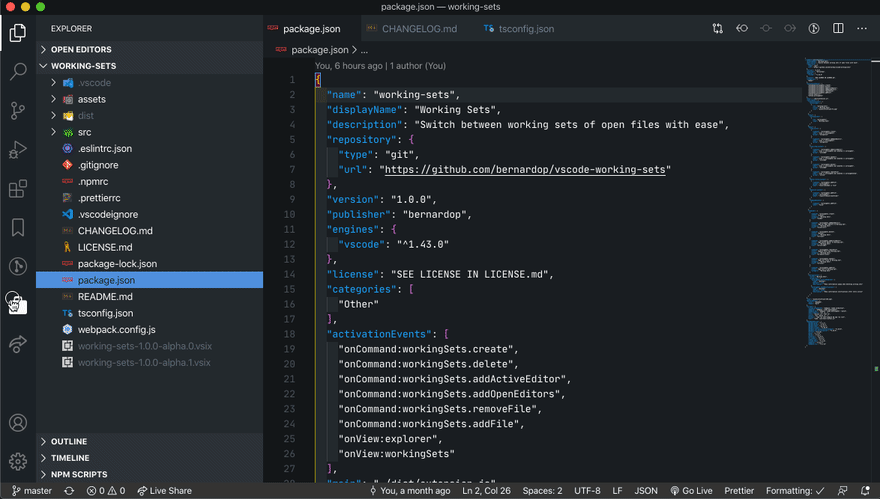Change end of line via LF
Image resolution: width=880 pixels, height=499 pixels.
[617, 491]
